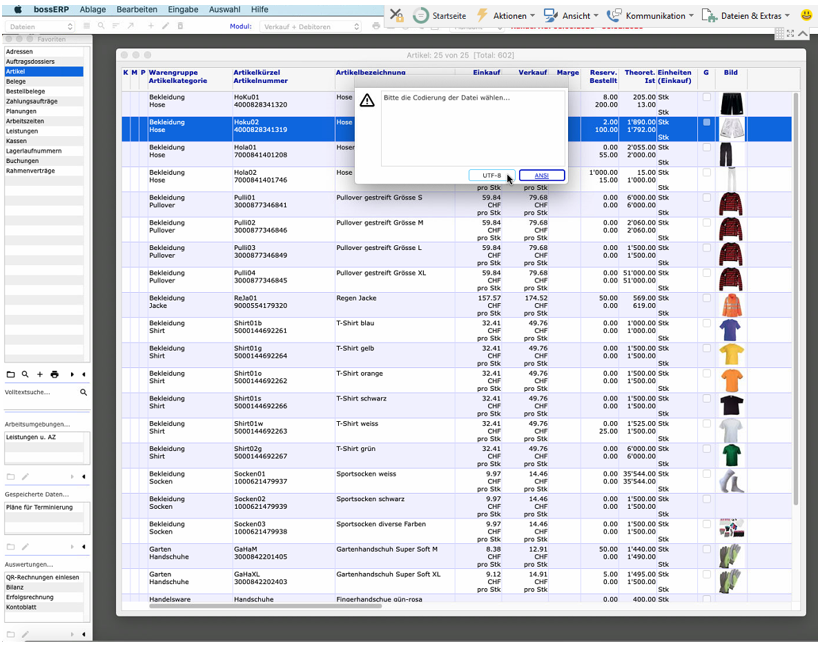Screen dimensions: 826x645
Task: Choose ANSI encoding button
Action: click(x=541, y=175)
